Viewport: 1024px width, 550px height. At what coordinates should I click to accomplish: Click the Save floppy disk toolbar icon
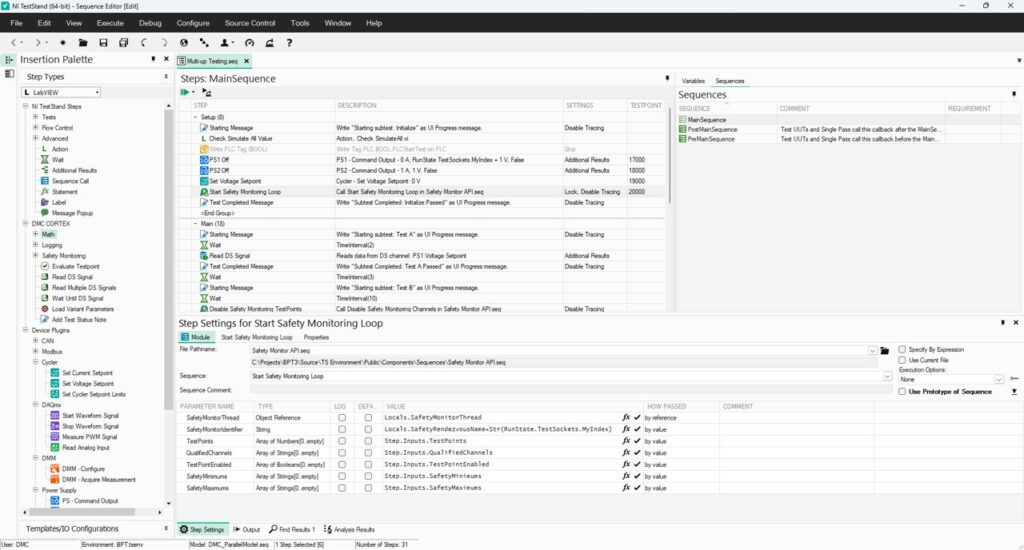(x=101, y=43)
